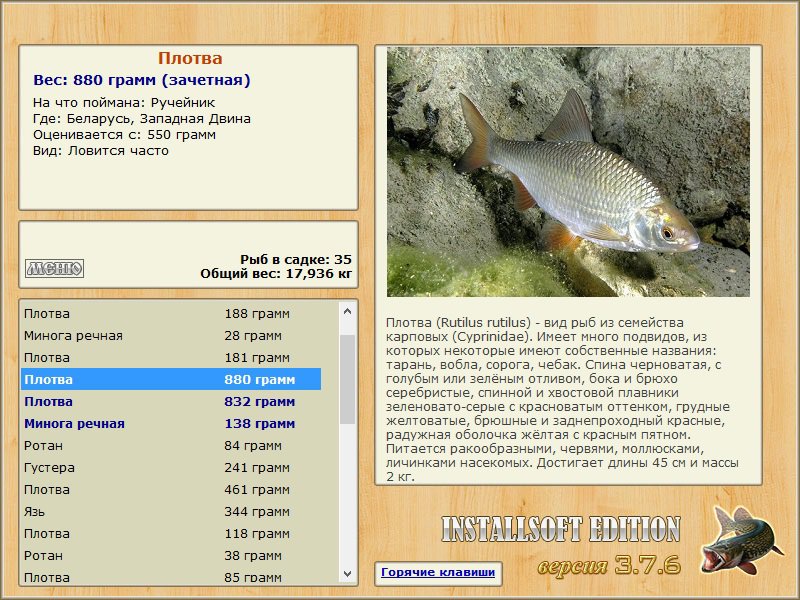Select the Ротан 38 грамм row
The height and width of the screenshot is (600, 800).
(x=171, y=555)
